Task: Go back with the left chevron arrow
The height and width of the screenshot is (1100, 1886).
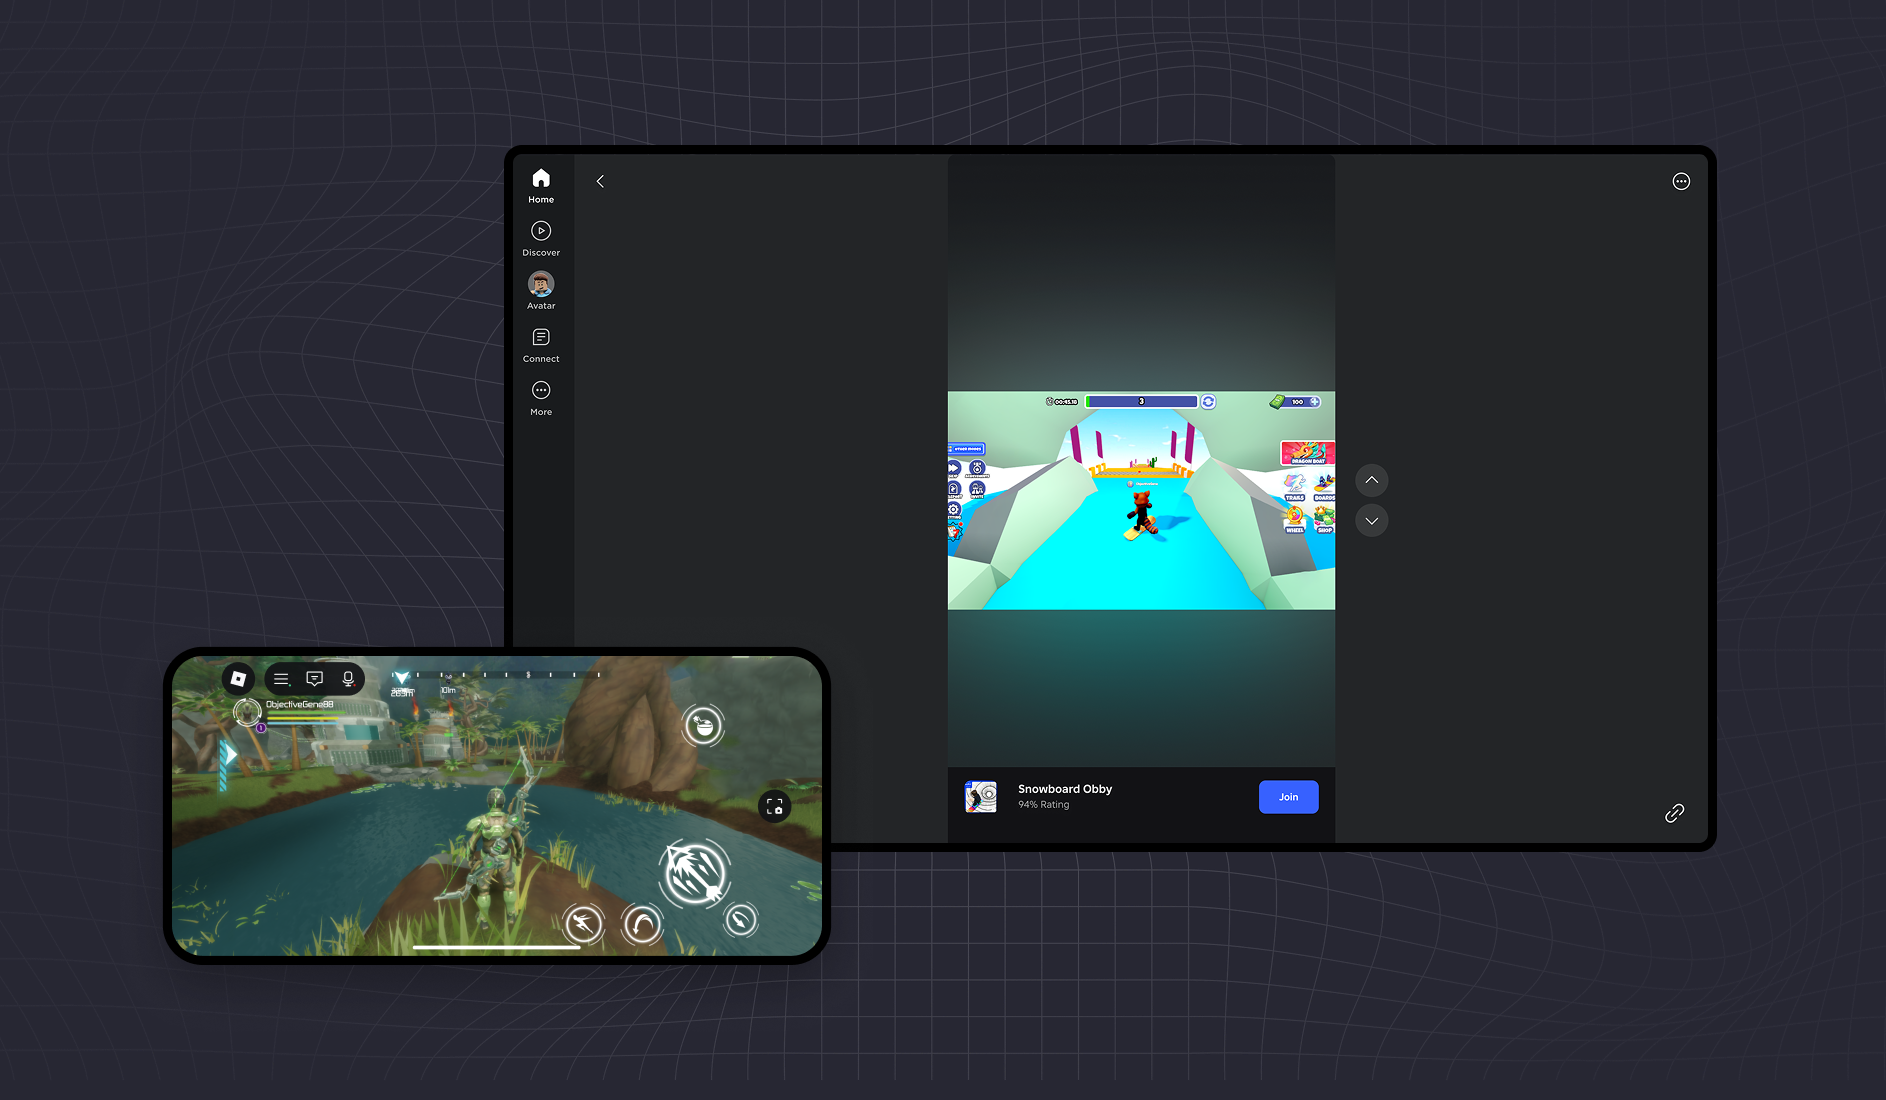Action: click(600, 181)
